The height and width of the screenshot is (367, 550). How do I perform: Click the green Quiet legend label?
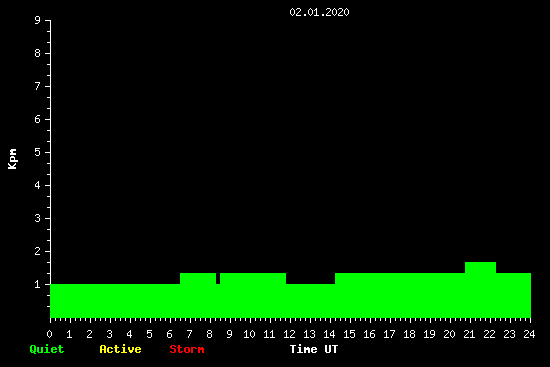(47, 349)
